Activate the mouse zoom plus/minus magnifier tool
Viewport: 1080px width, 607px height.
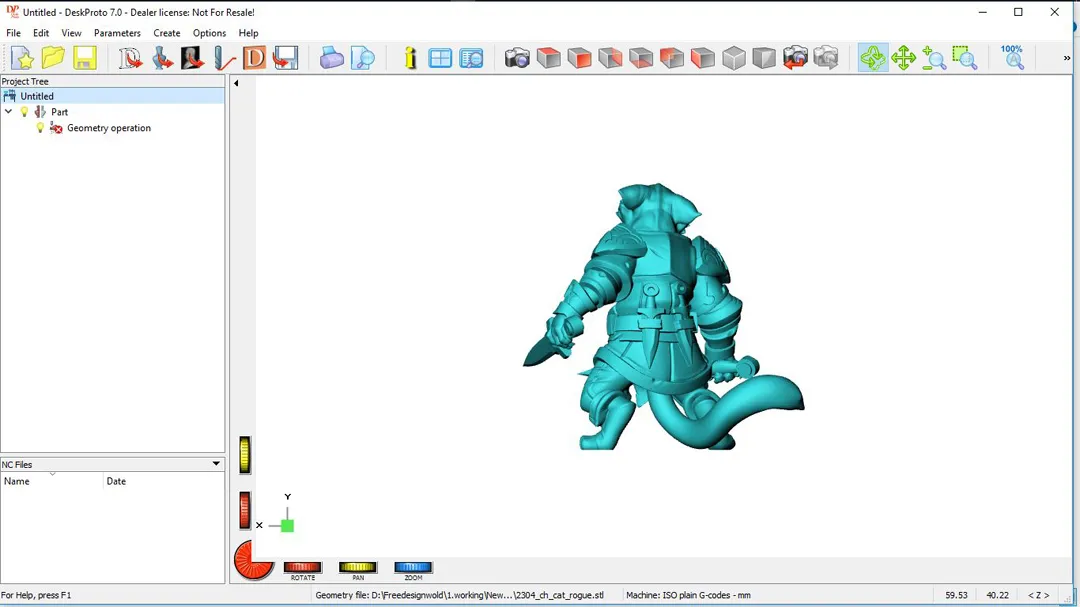click(x=934, y=58)
